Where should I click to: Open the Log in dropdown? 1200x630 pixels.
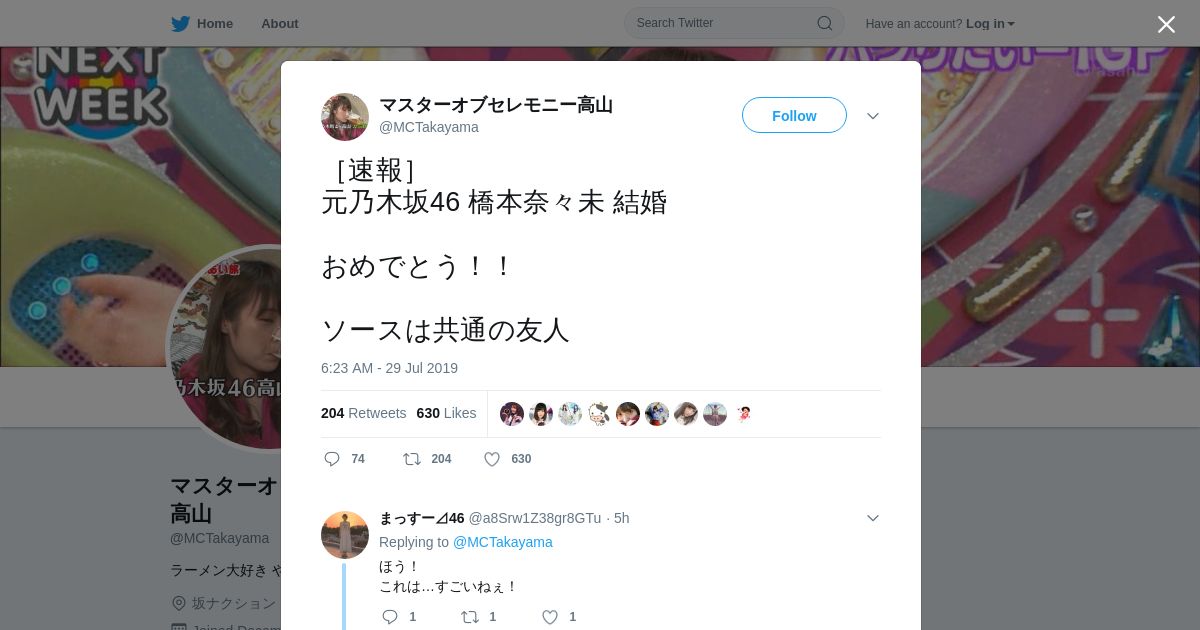point(990,23)
